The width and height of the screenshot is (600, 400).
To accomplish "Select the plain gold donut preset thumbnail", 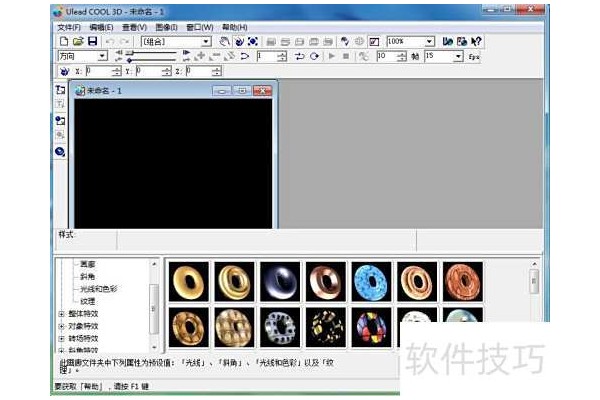I will tap(189, 282).
